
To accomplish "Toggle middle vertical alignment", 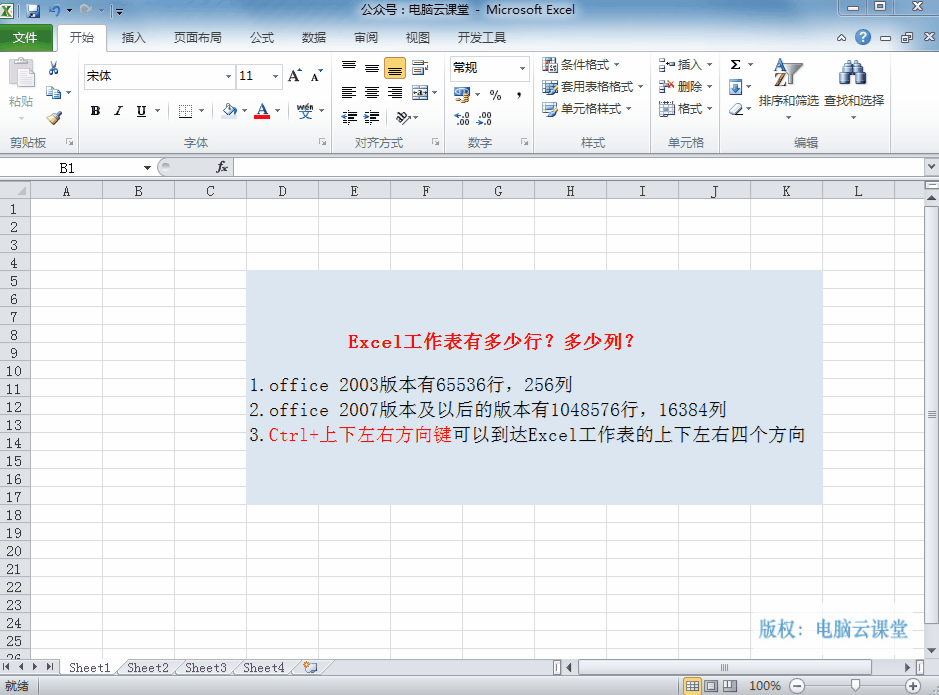I will click(x=372, y=68).
